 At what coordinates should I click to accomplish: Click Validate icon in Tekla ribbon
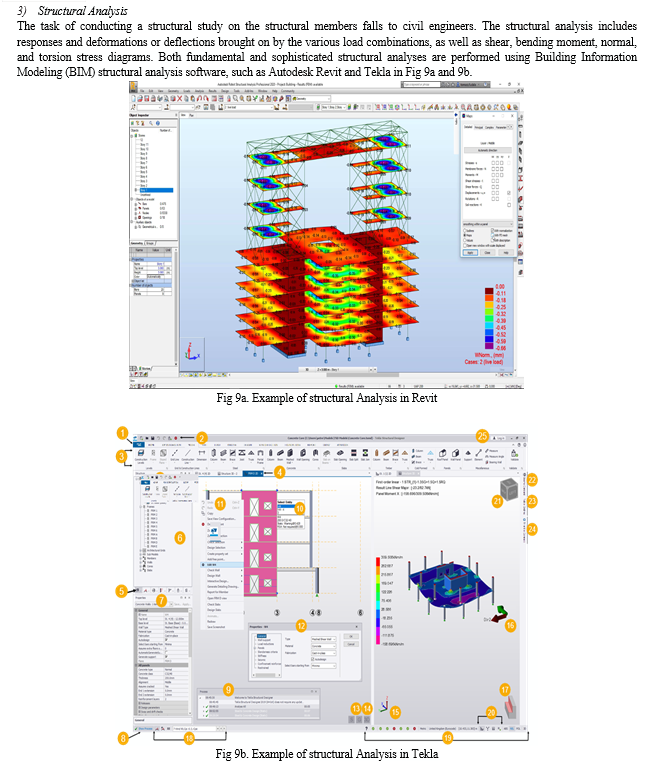coord(514,456)
